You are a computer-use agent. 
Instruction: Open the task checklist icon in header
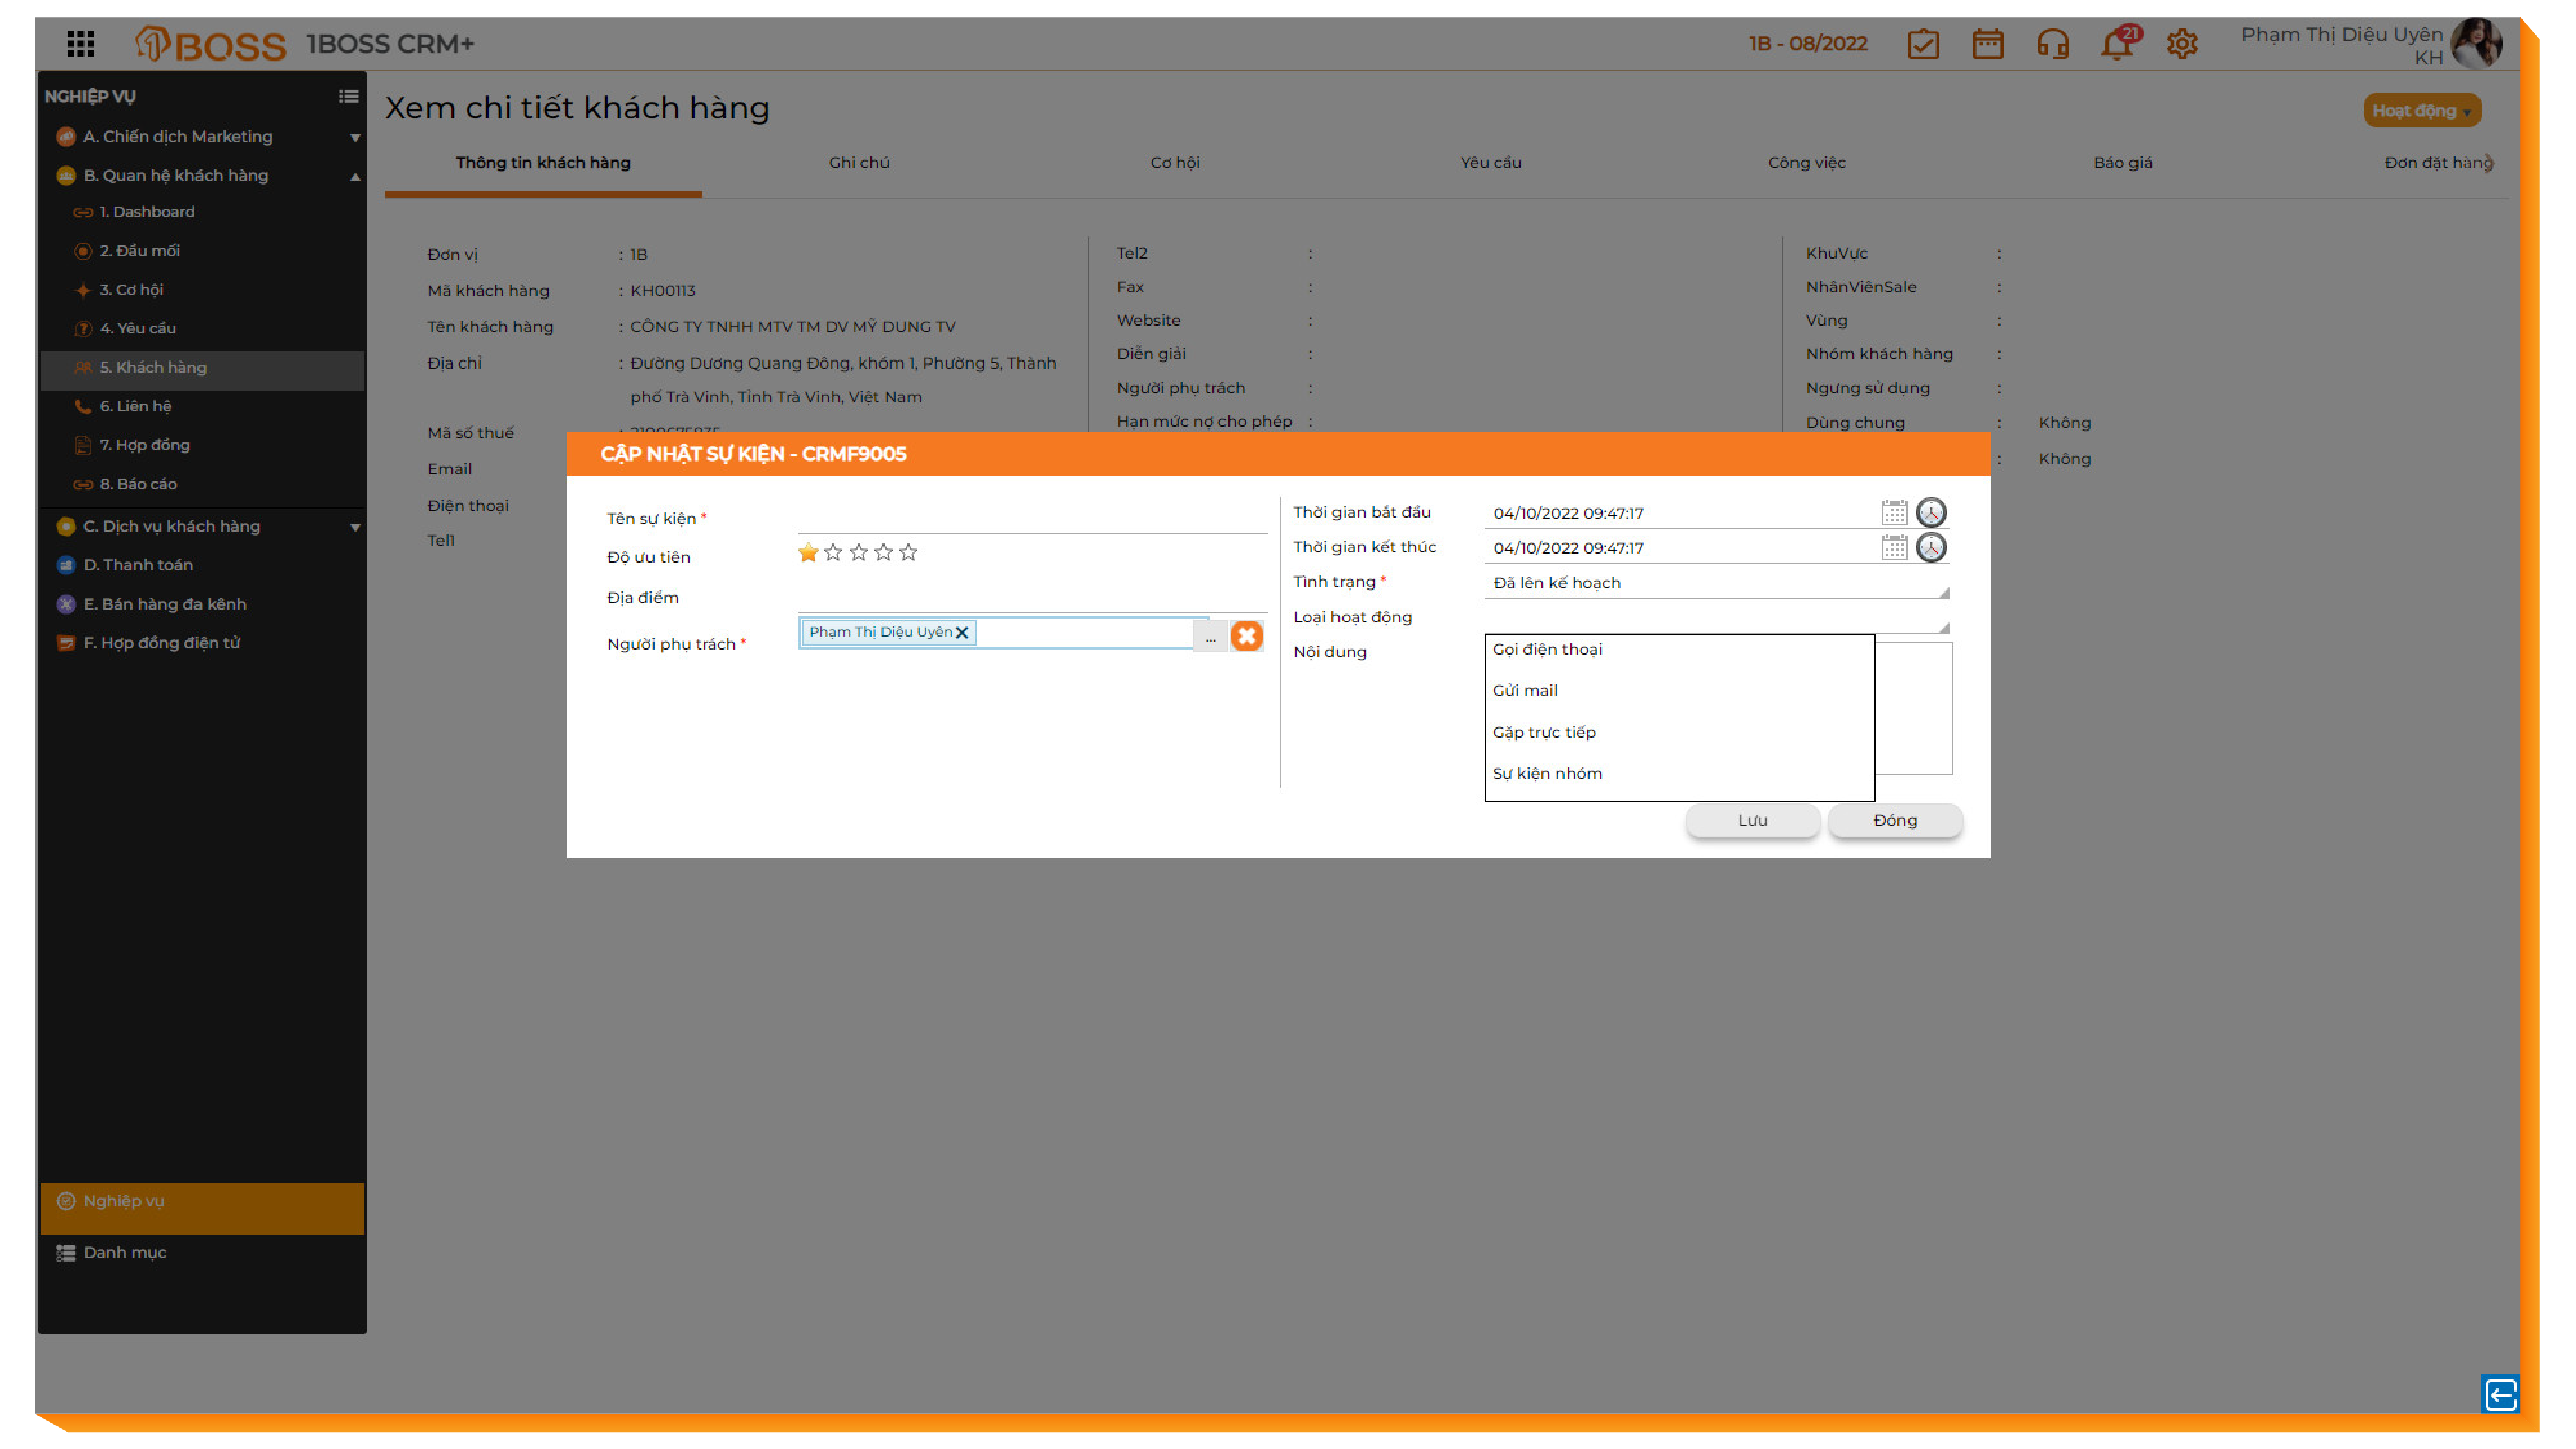point(1922,45)
